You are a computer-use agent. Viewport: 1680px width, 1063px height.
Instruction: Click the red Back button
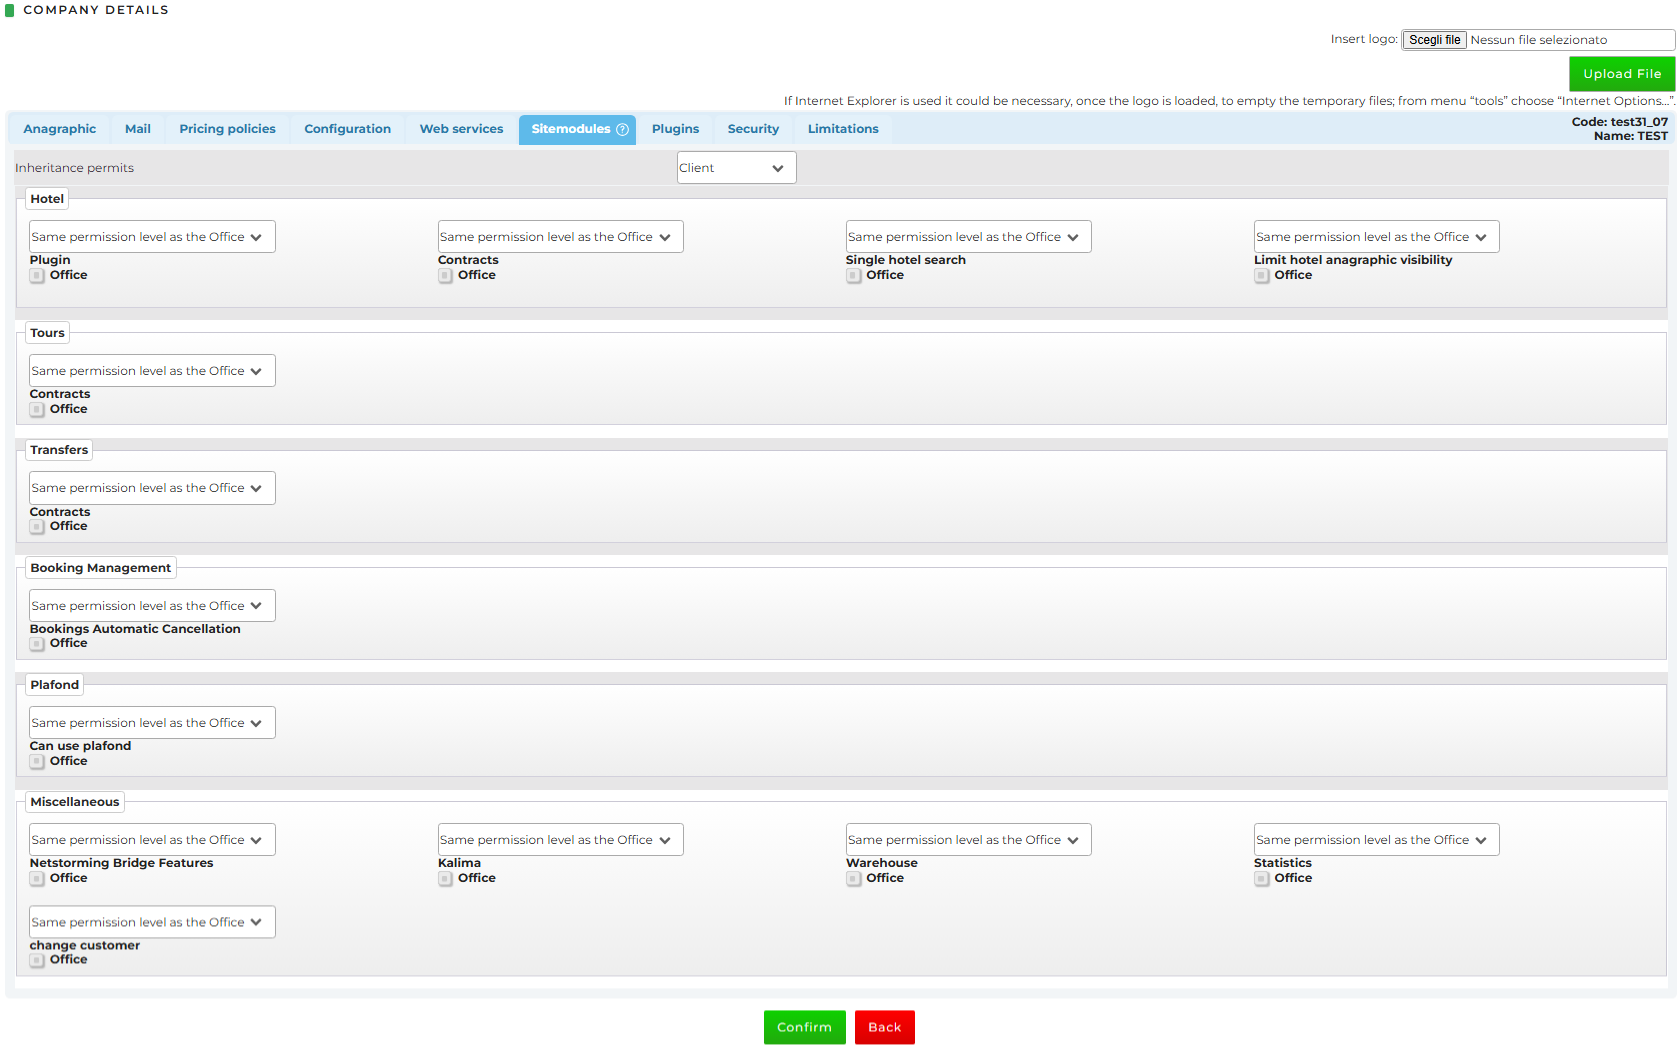point(884,1027)
